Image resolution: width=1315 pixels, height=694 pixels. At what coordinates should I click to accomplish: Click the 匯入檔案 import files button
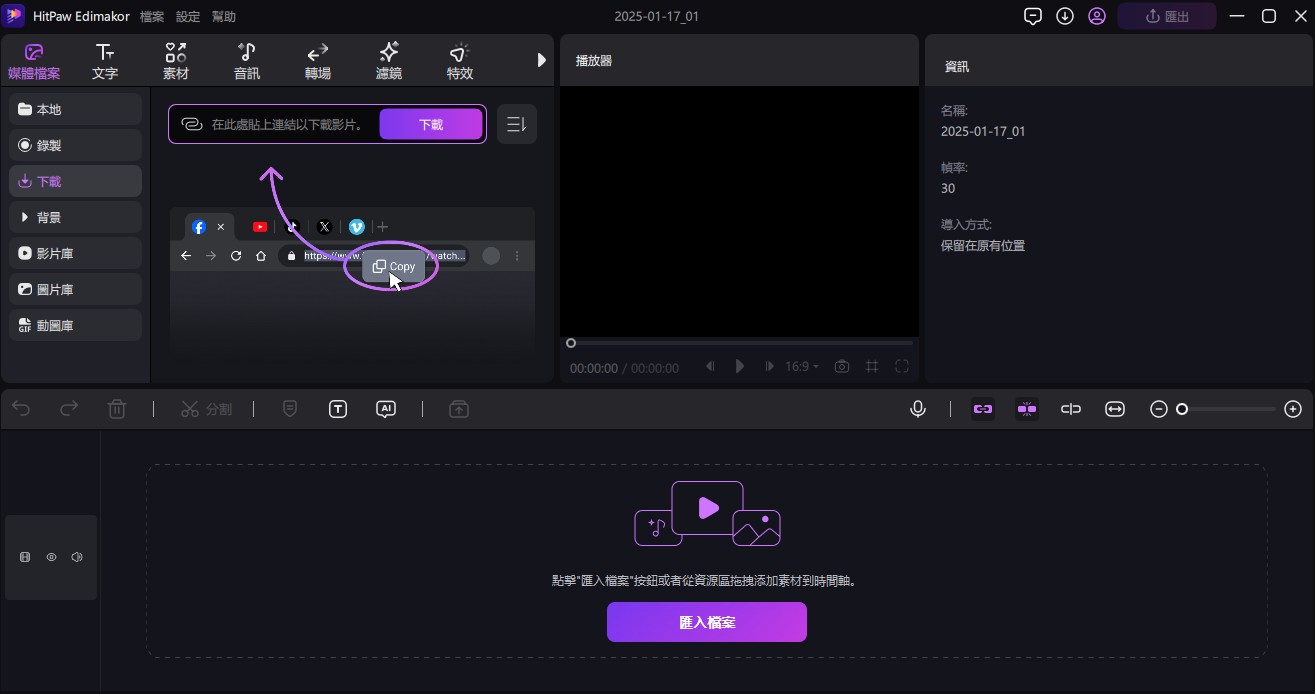pos(707,622)
